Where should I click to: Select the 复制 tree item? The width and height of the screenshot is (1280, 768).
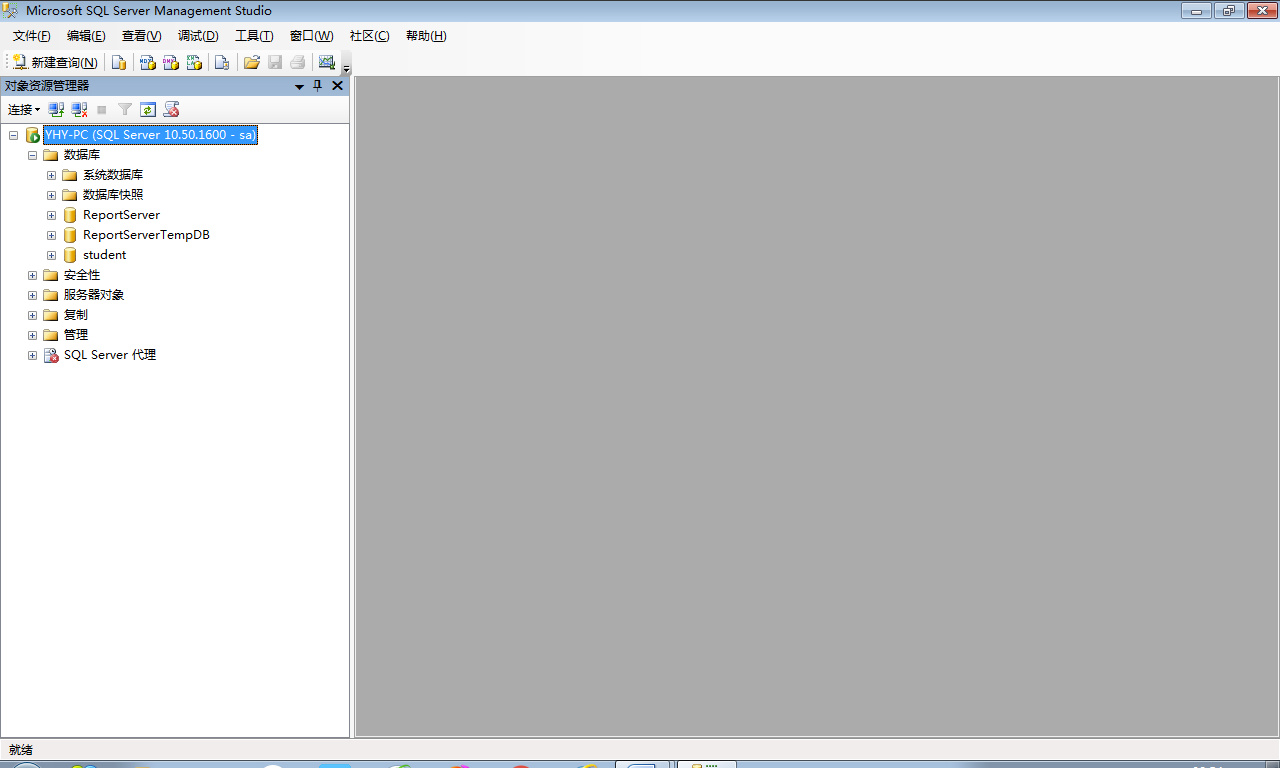coord(76,315)
